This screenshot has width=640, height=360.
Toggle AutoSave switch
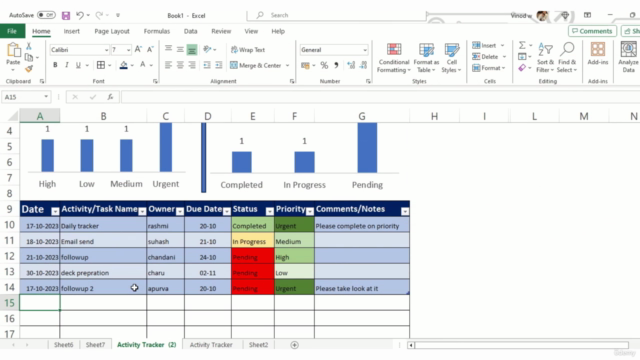tap(47, 15)
